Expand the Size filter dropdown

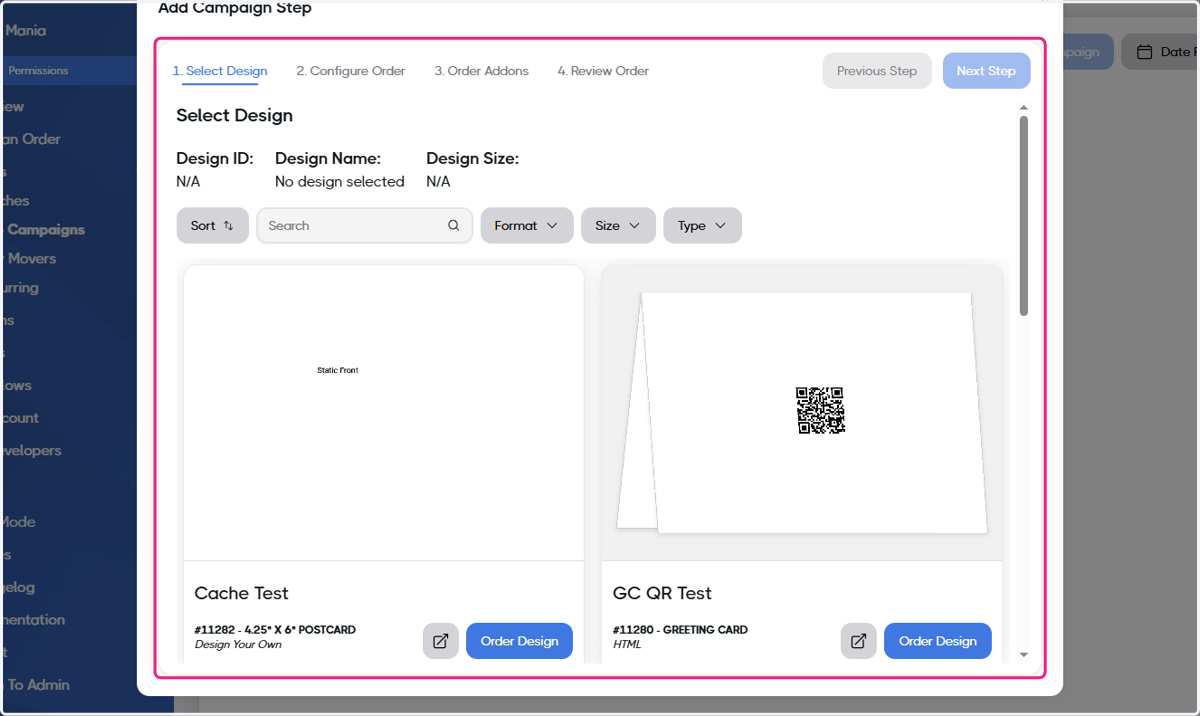tap(618, 226)
